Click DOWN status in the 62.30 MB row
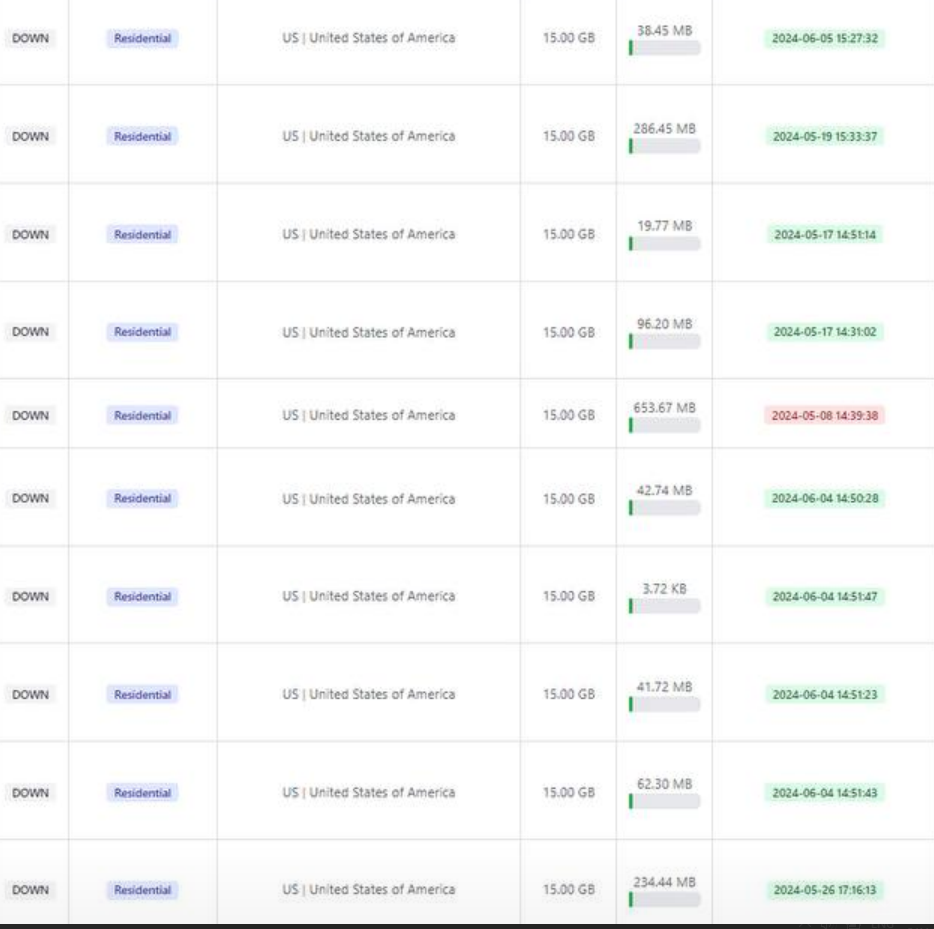 tap(30, 793)
